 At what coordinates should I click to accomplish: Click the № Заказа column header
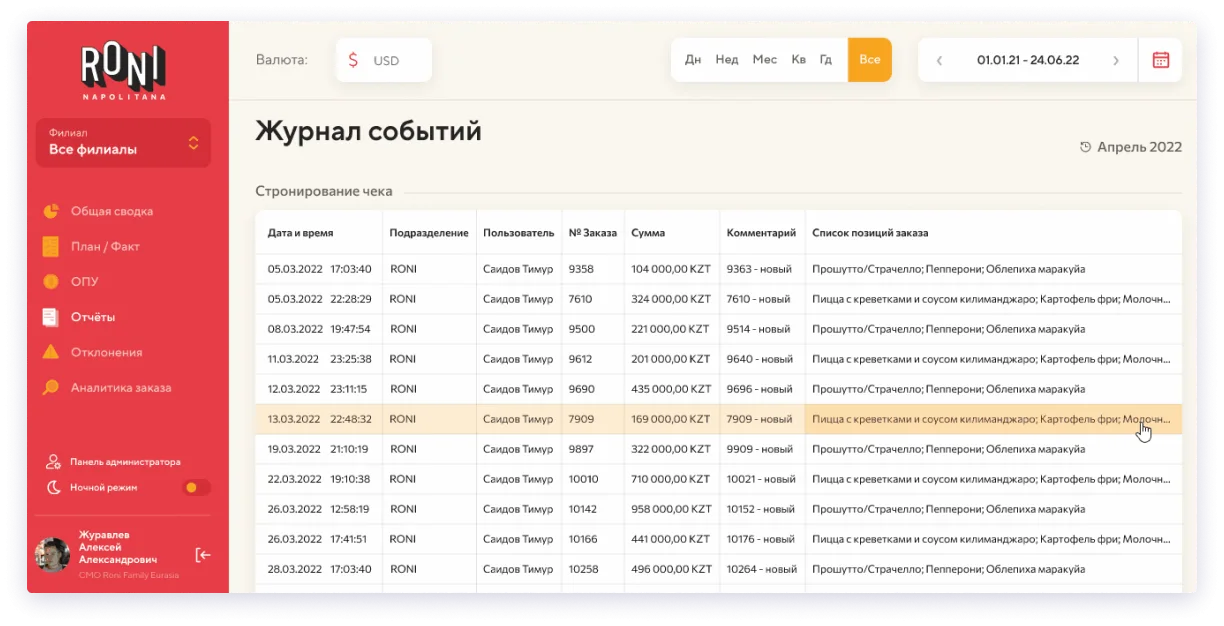pyautogui.click(x=593, y=233)
